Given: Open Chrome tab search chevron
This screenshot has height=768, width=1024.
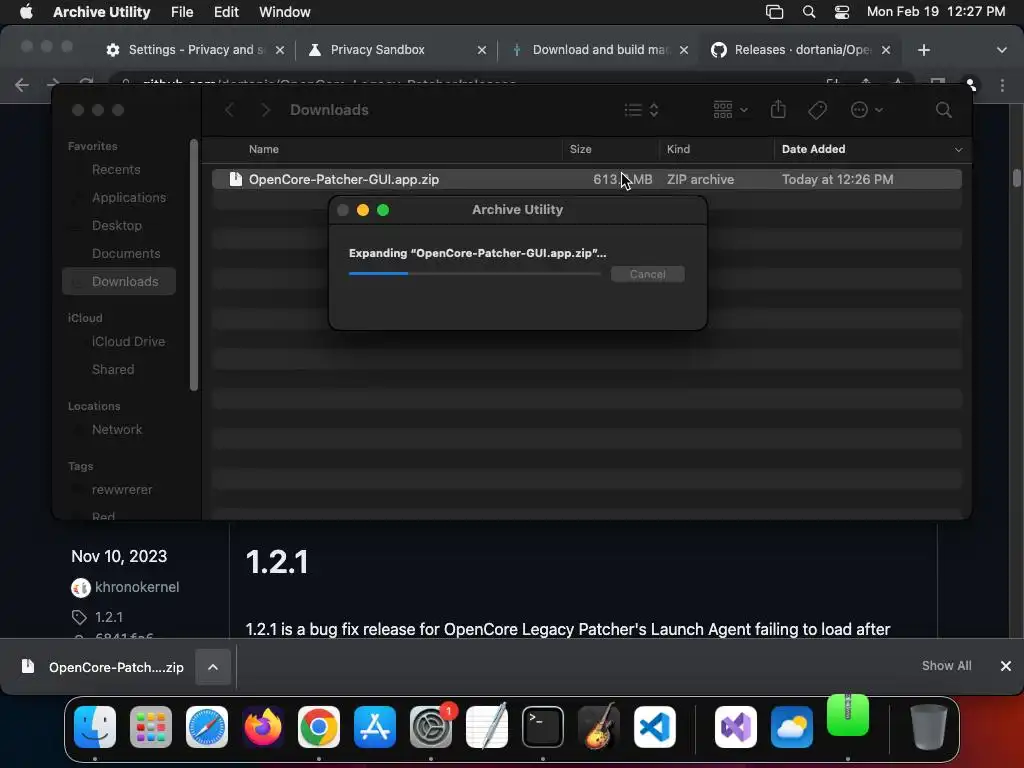Looking at the screenshot, I should [x=1002, y=50].
